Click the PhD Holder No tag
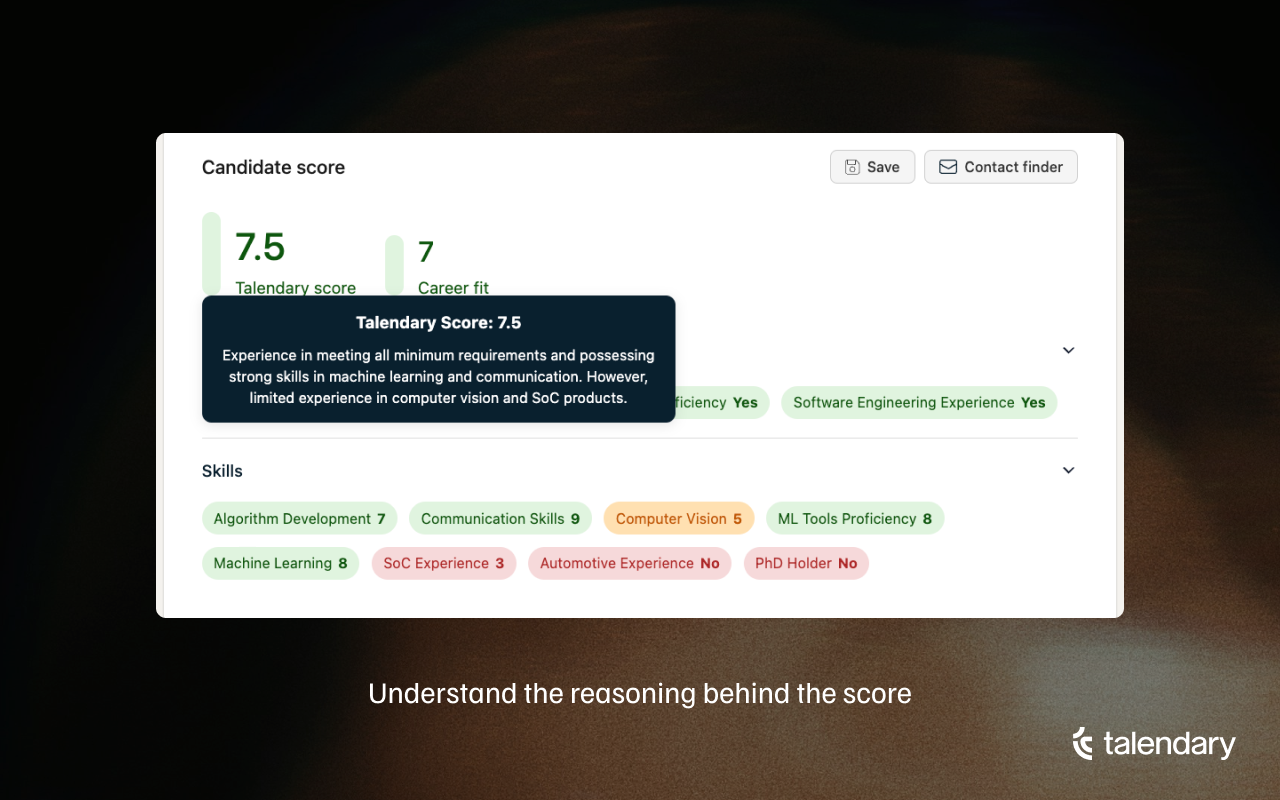This screenshot has width=1280, height=800. click(806, 563)
